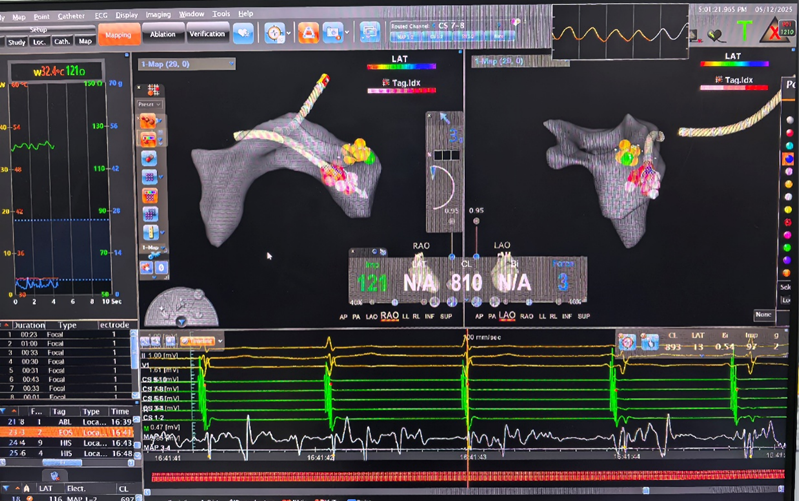Click the blue heart icon in toolbar

[x=243, y=35]
